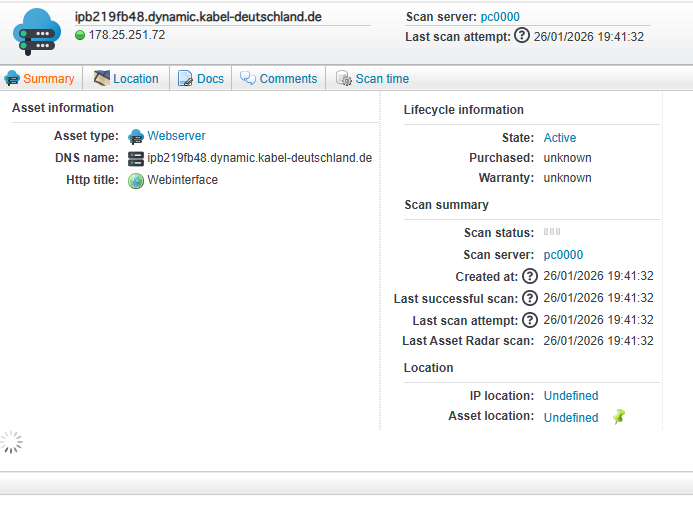Image resolution: width=693 pixels, height=523 pixels.
Task: Click help icon beside Last successful scan
Action: [x=529, y=298]
